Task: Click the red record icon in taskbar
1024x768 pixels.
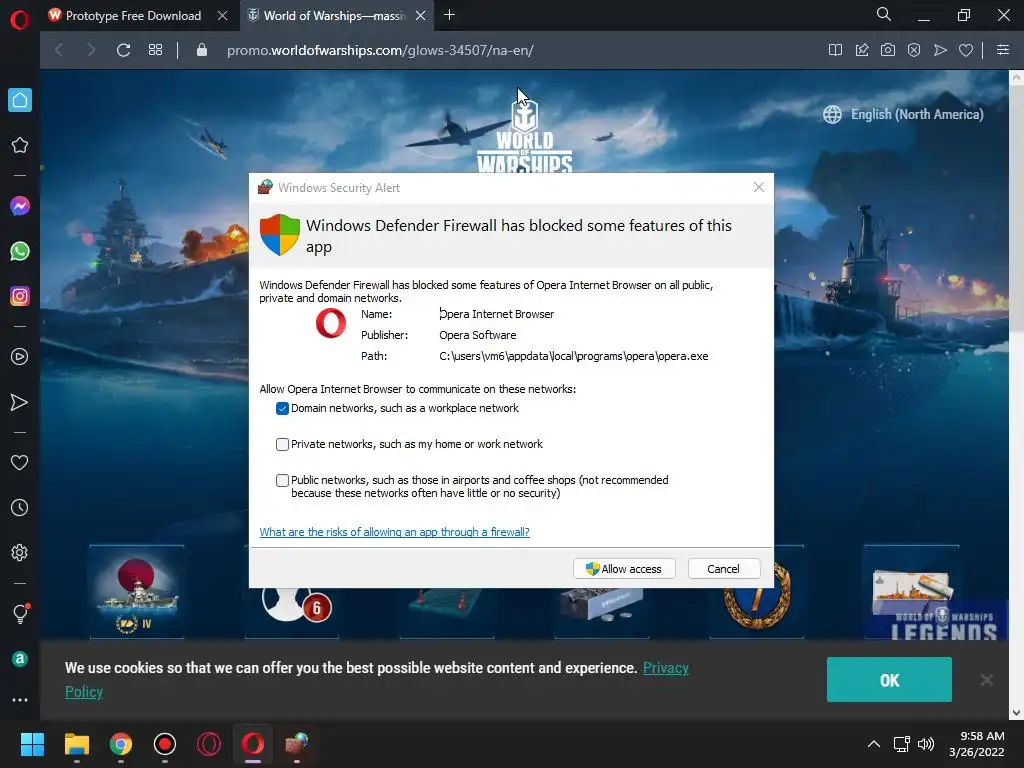Action: 165,744
